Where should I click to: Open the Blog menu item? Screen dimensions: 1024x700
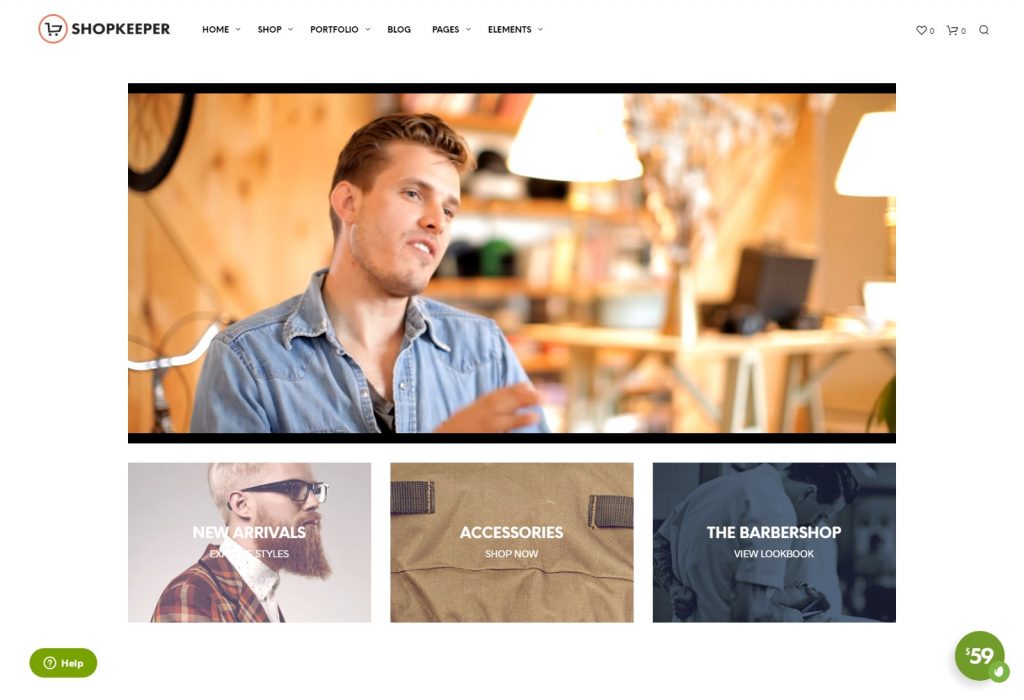[399, 29]
